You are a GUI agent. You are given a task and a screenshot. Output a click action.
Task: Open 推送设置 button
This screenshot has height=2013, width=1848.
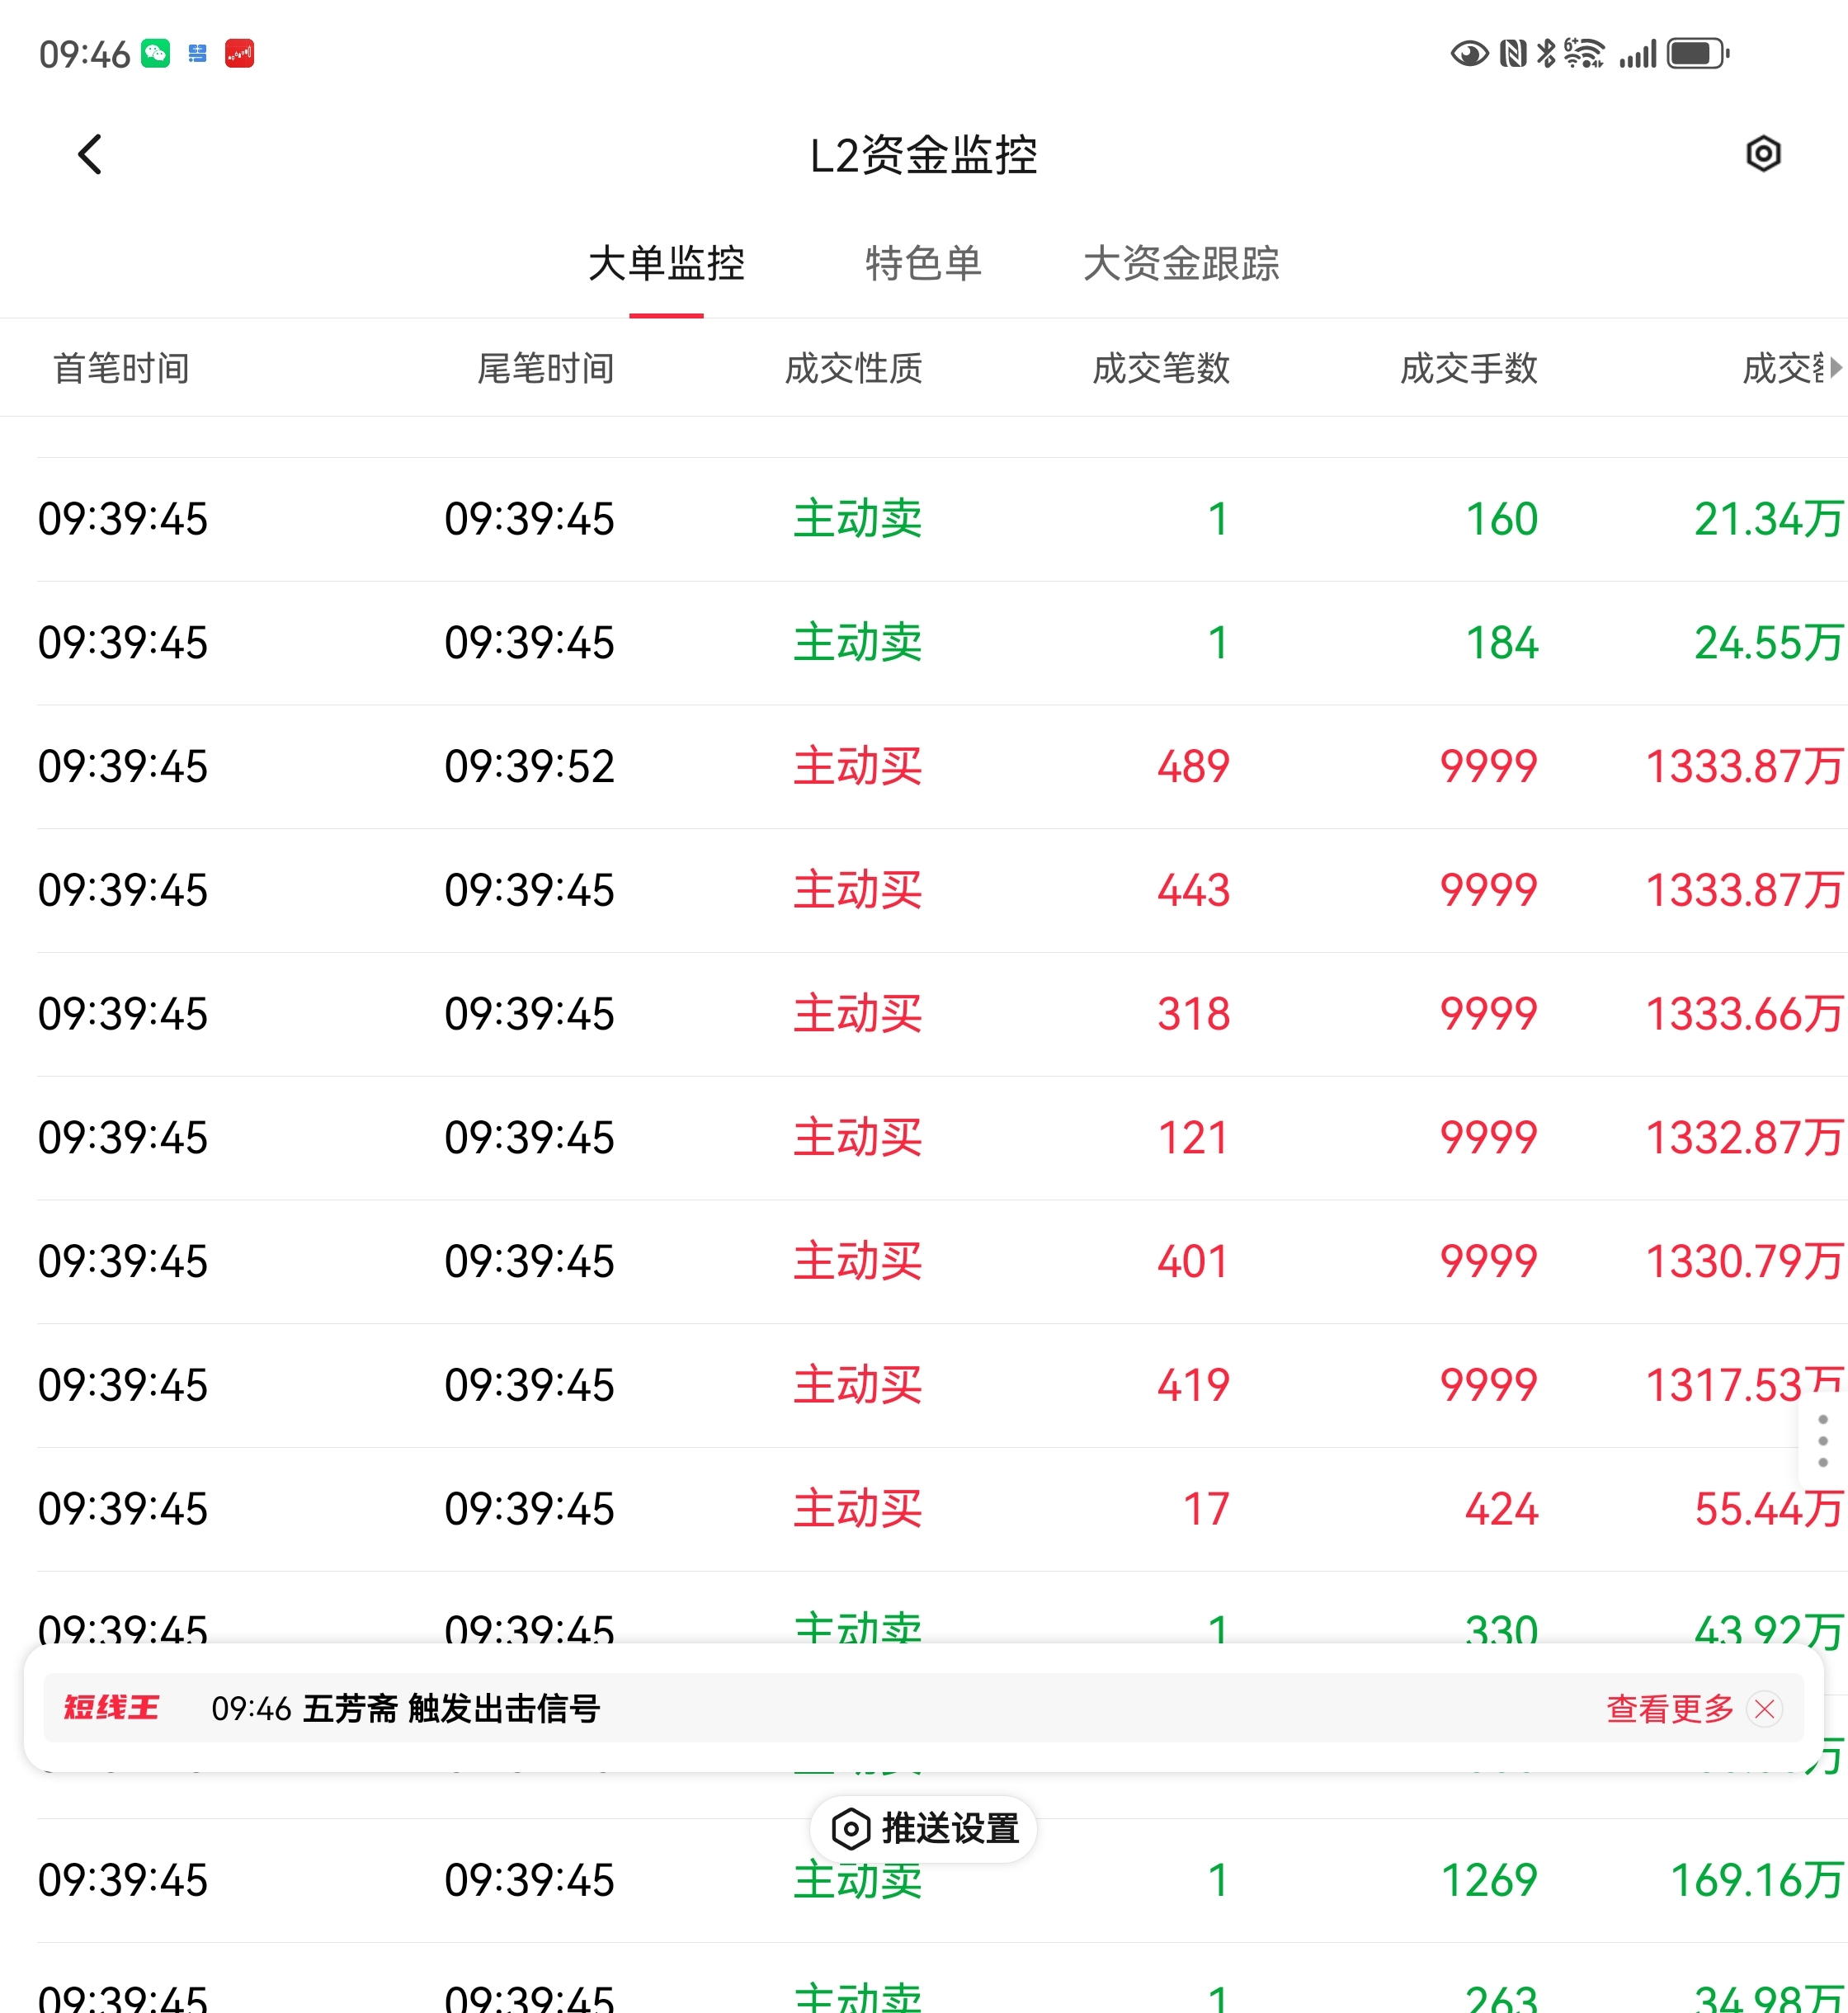(x=923, y=1829)
